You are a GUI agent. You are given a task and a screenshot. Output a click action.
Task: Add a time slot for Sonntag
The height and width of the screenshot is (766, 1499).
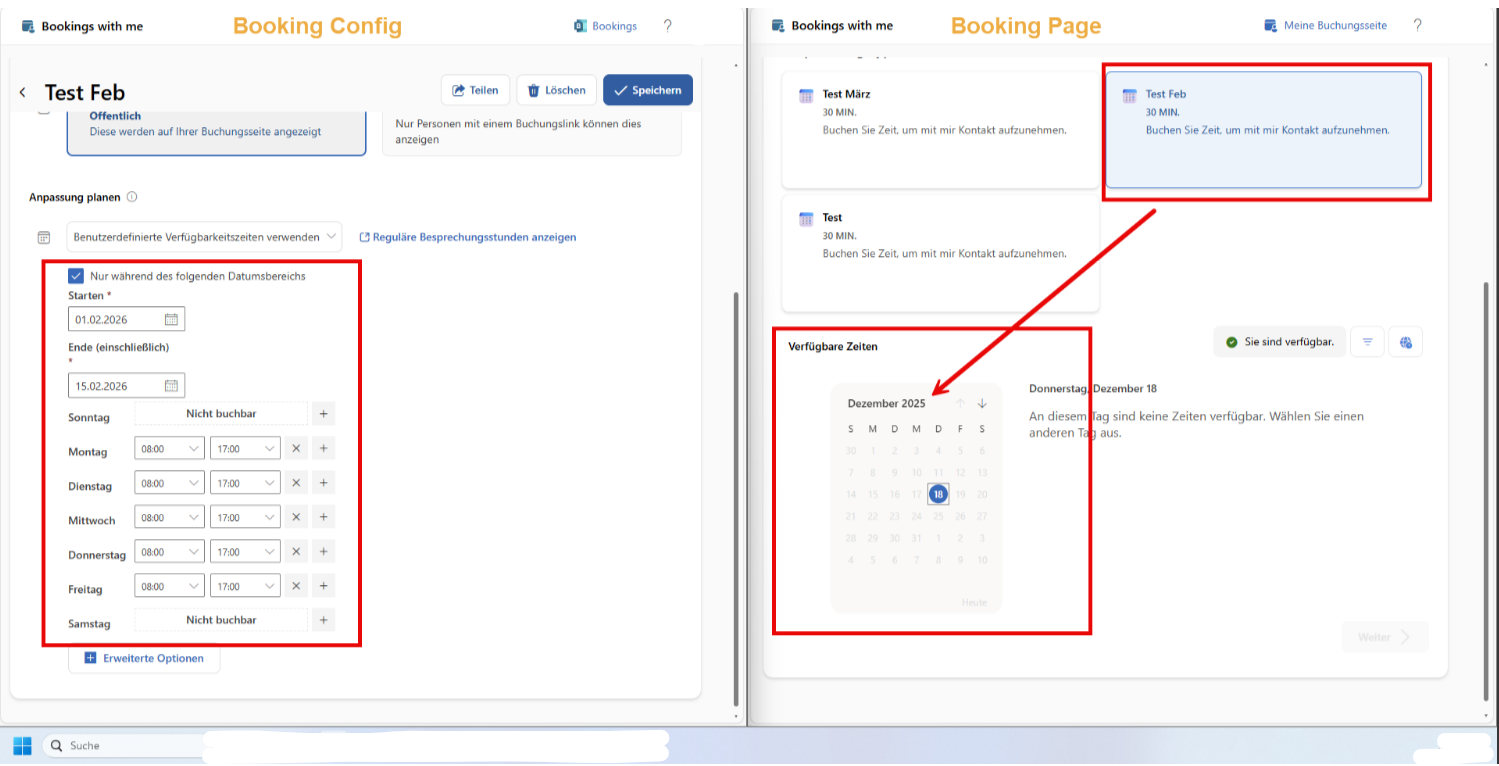click(x=323, y=414)
